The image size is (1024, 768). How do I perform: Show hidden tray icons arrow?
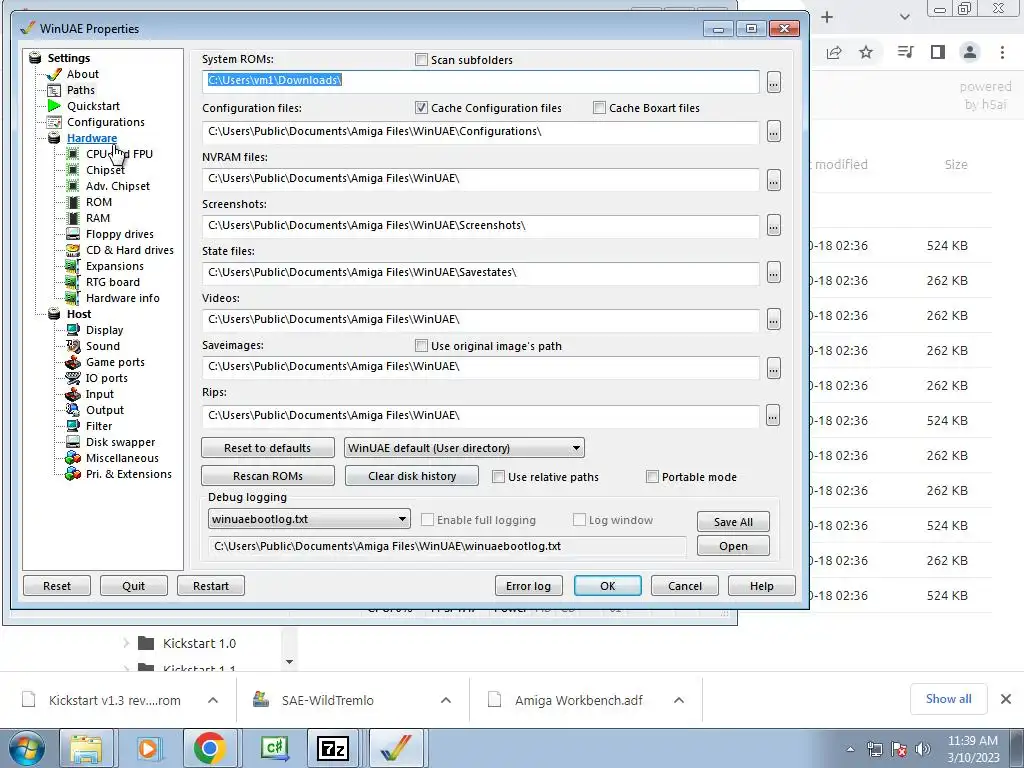click(850, 749)
